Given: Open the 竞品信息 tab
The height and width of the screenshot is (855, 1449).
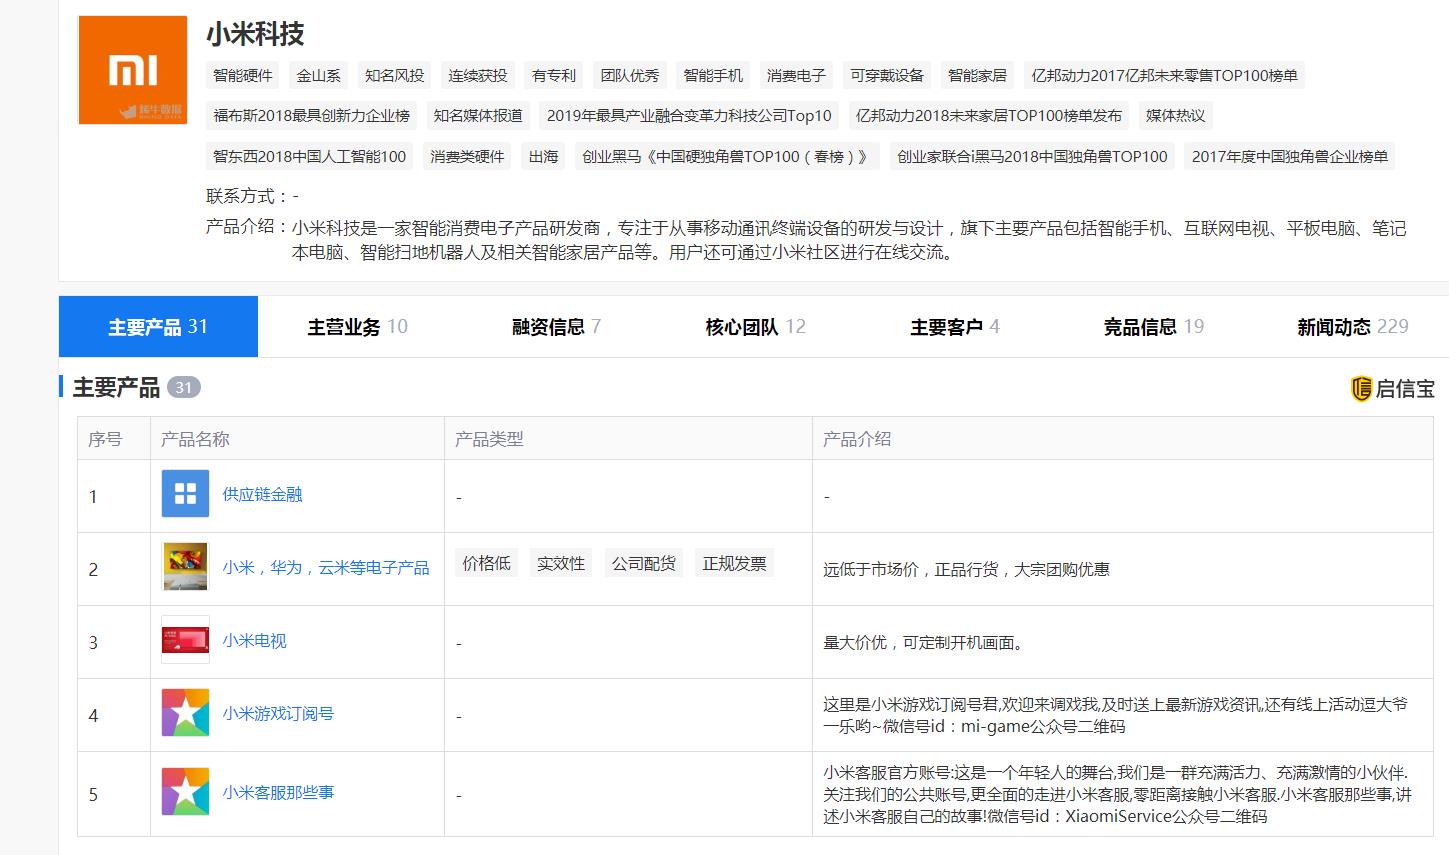Looking at the screenshot, I should [1141, 326].
